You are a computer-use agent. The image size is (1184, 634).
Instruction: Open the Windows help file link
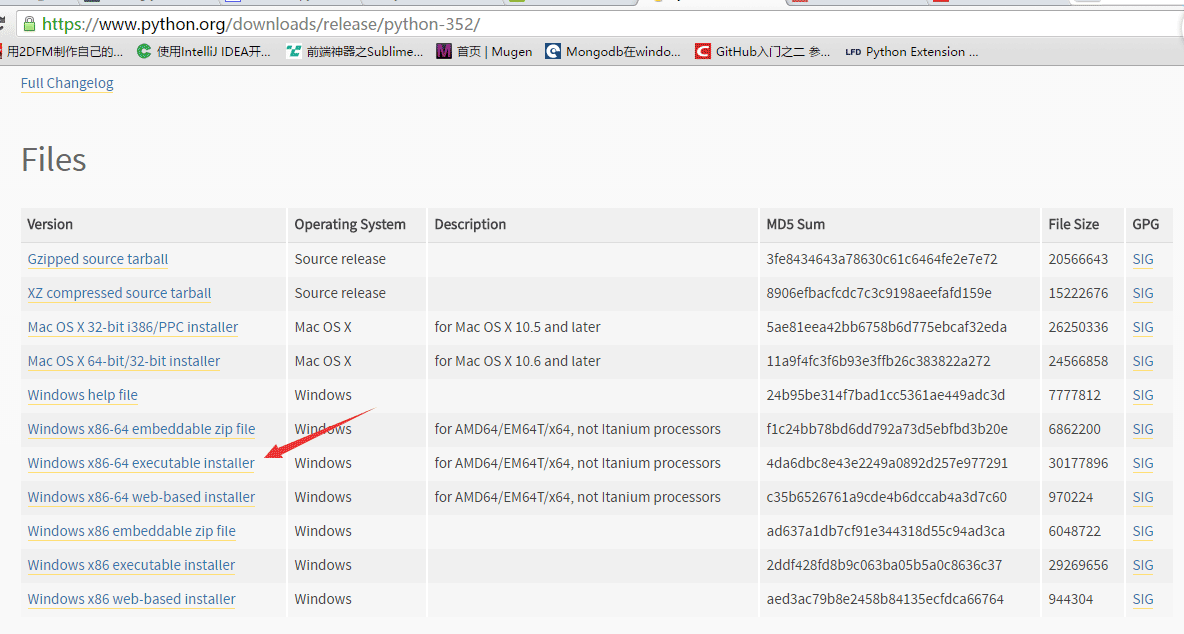coord(82,395)
